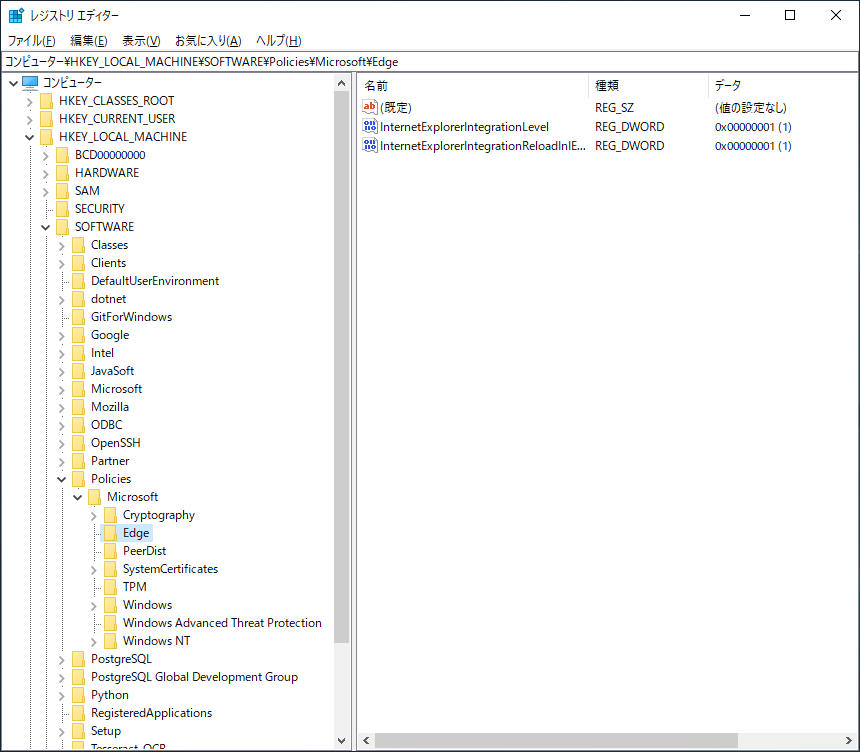Image resolution: width=860 pixels, height=752 pixels.
Task: Open the ファイル(F) menu
Action: [x=31, y=41]
